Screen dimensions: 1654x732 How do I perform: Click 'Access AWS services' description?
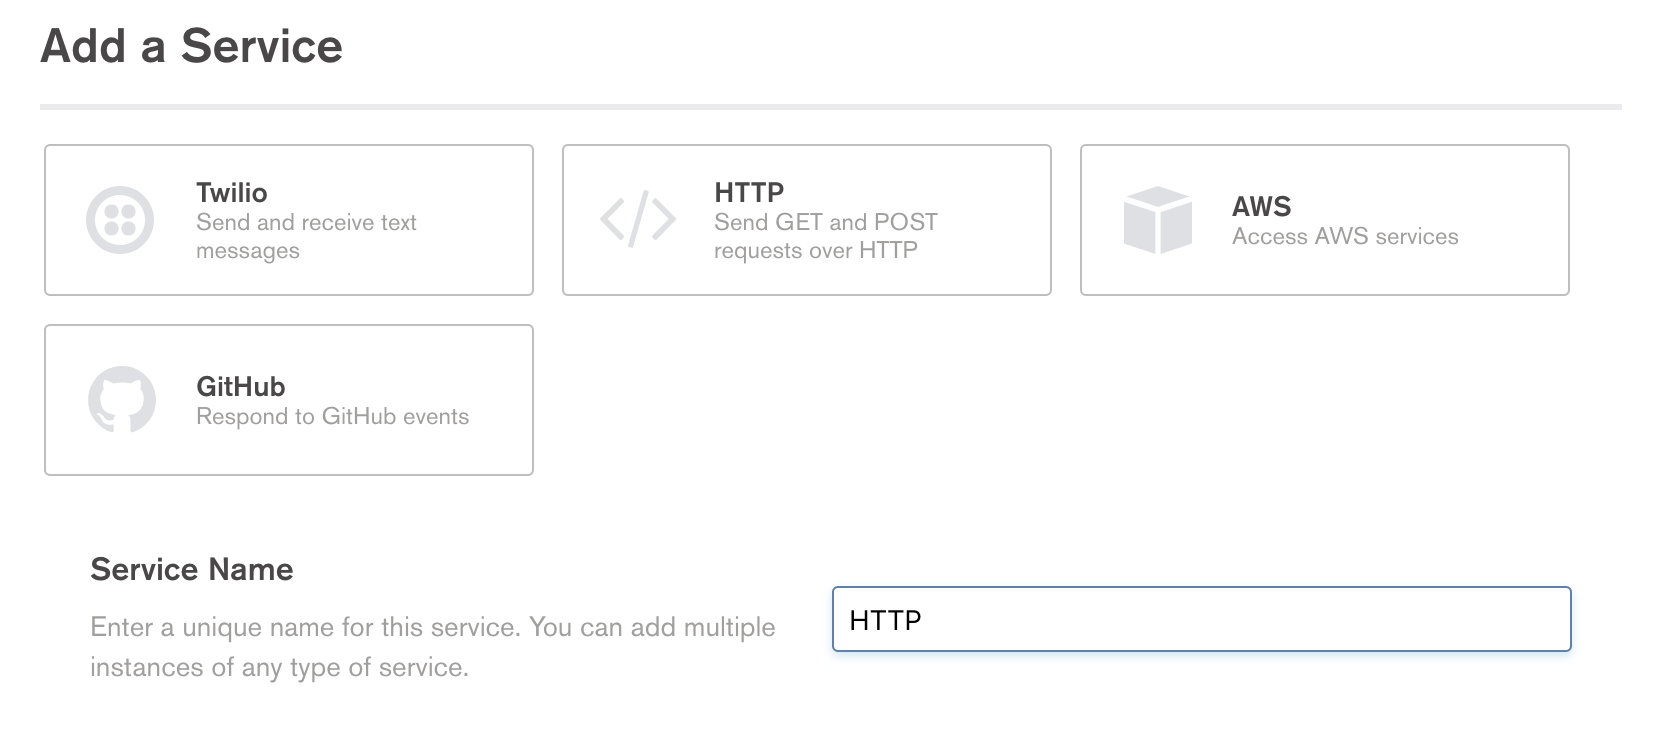click(x=1345, y=236)
